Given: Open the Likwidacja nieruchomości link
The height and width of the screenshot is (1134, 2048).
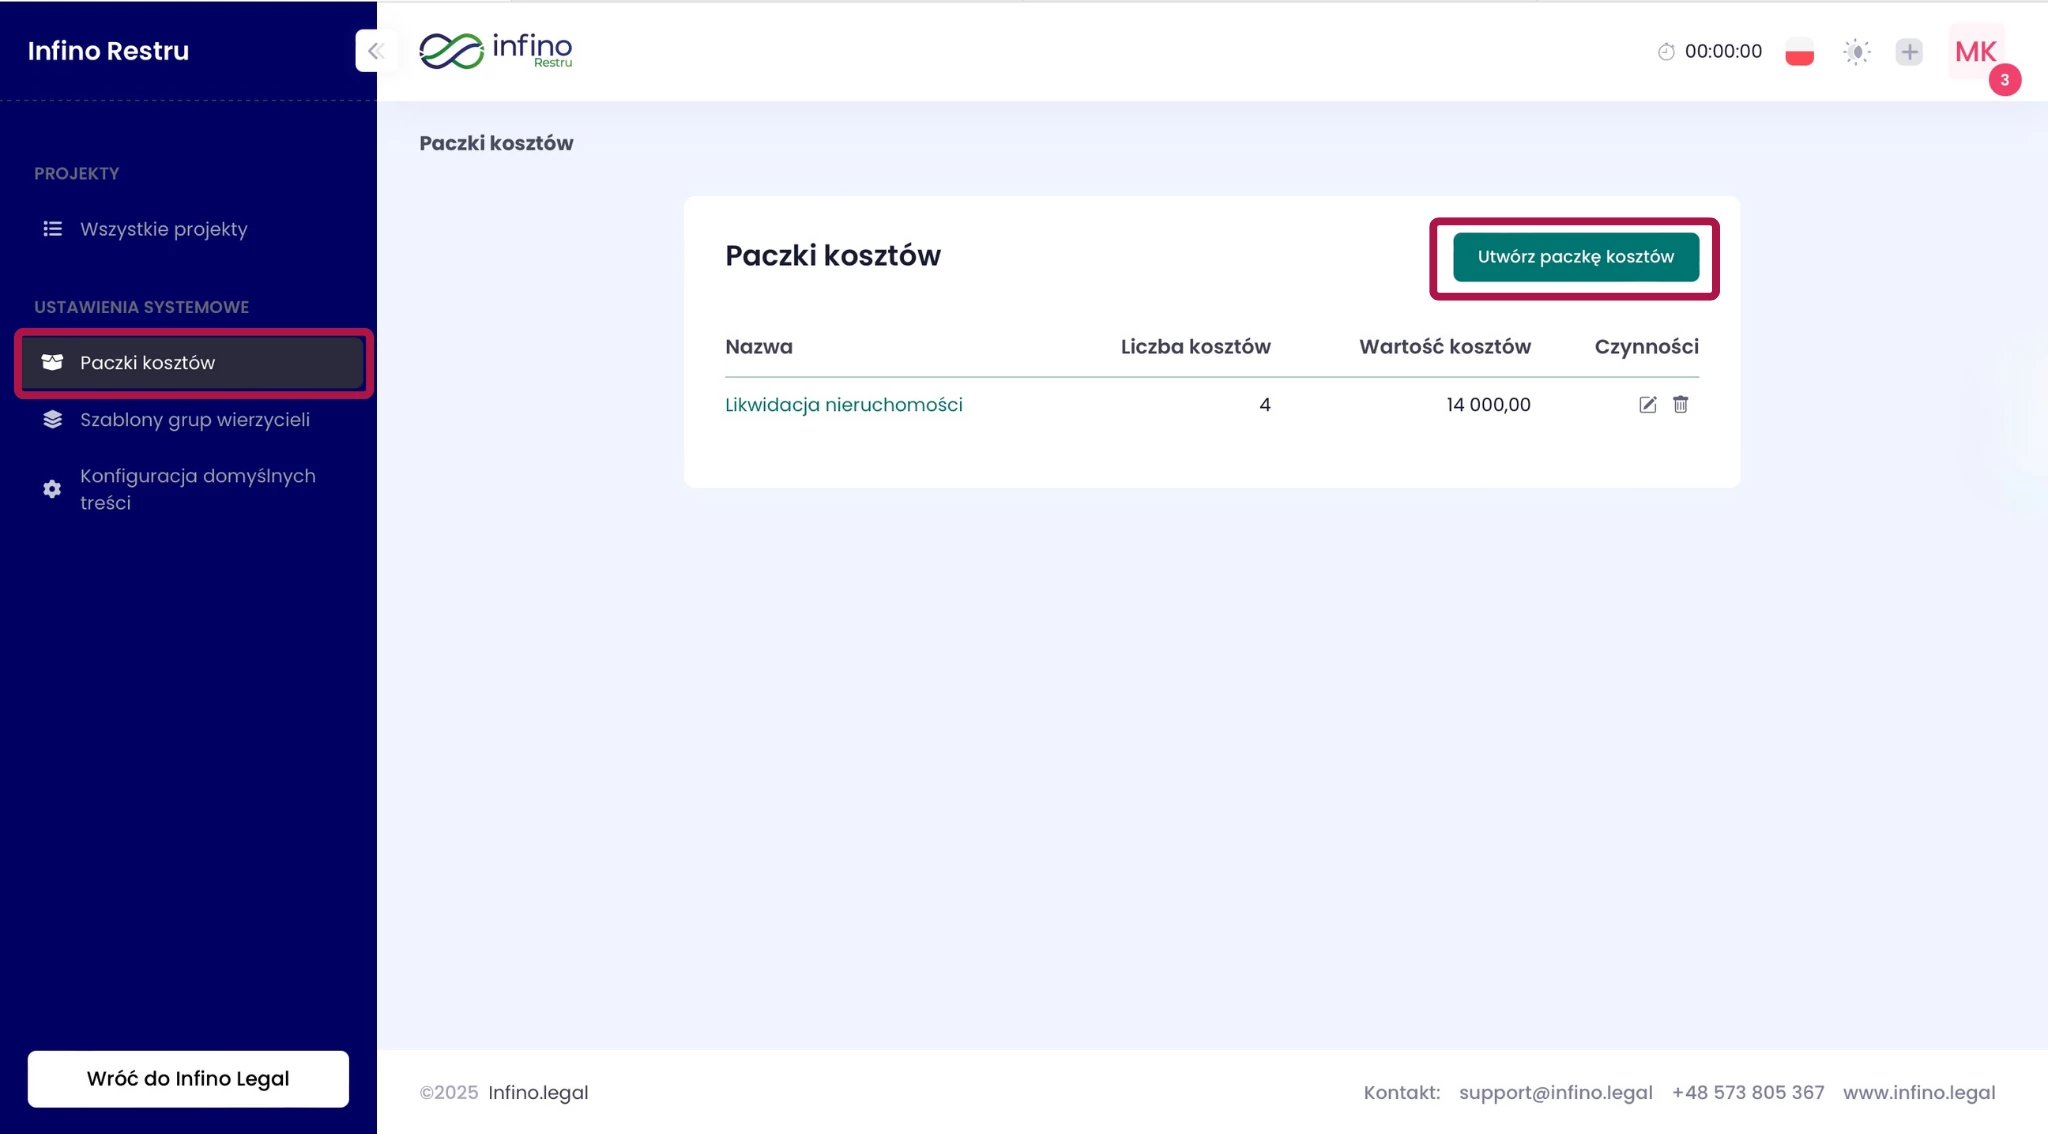Looking at the screenshot, I should pyautogui.click(x=843, y=405).
